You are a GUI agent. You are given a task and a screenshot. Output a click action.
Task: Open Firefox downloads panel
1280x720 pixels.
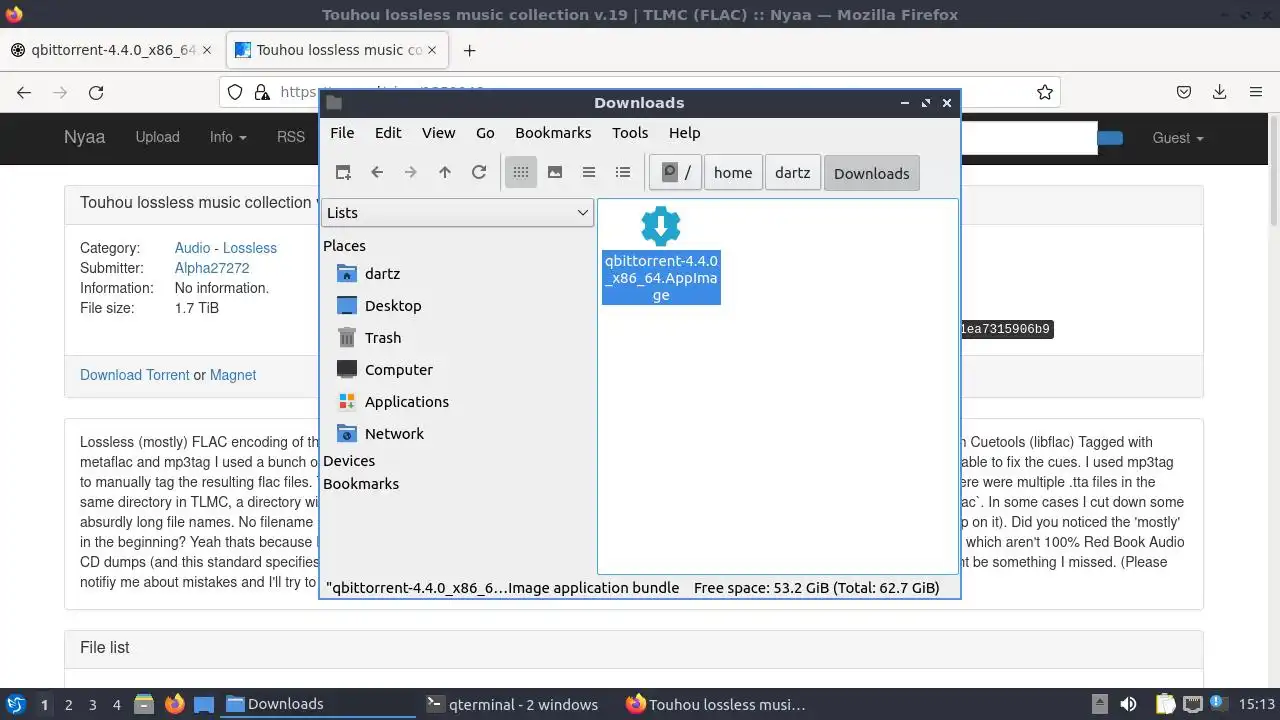click(1220, 92)
